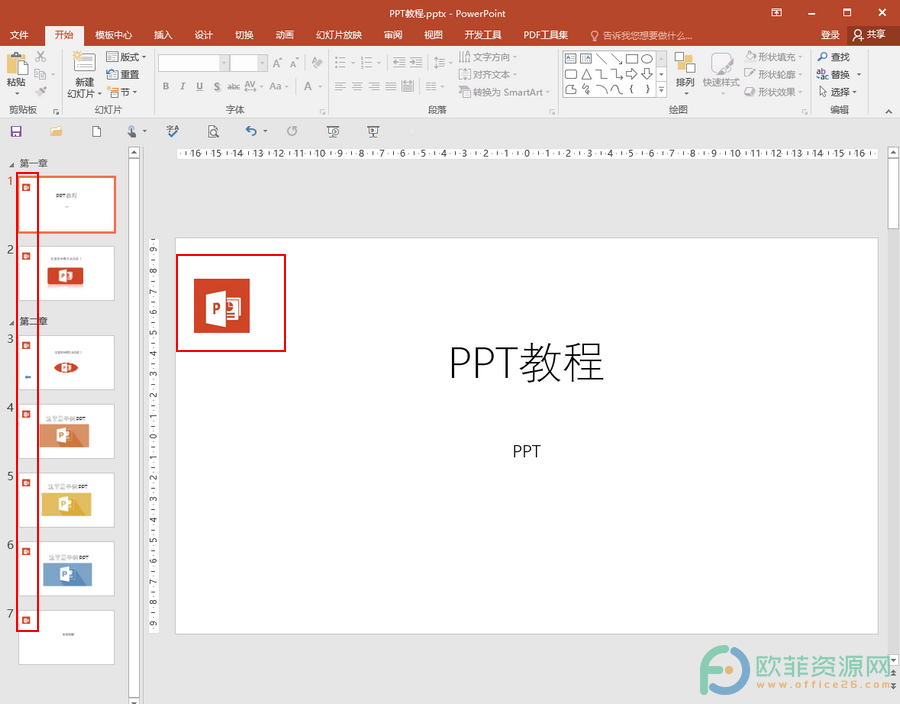The height and width of the screenshot is (704, 900).
Task: Click the decrease indent icon
Action: 399,63
